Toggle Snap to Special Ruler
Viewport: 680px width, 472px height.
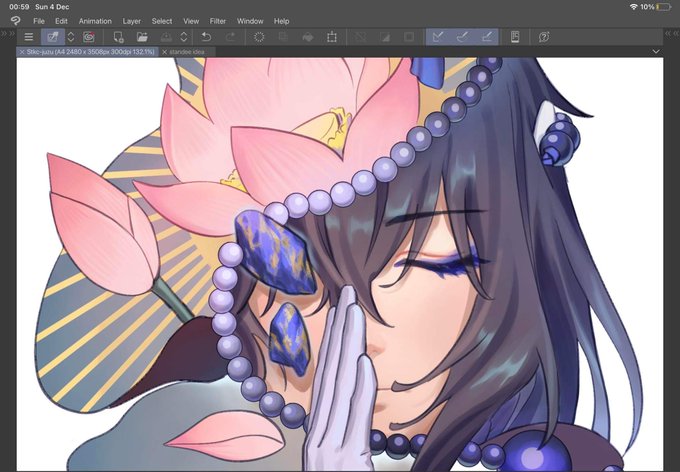pos(462,37)
